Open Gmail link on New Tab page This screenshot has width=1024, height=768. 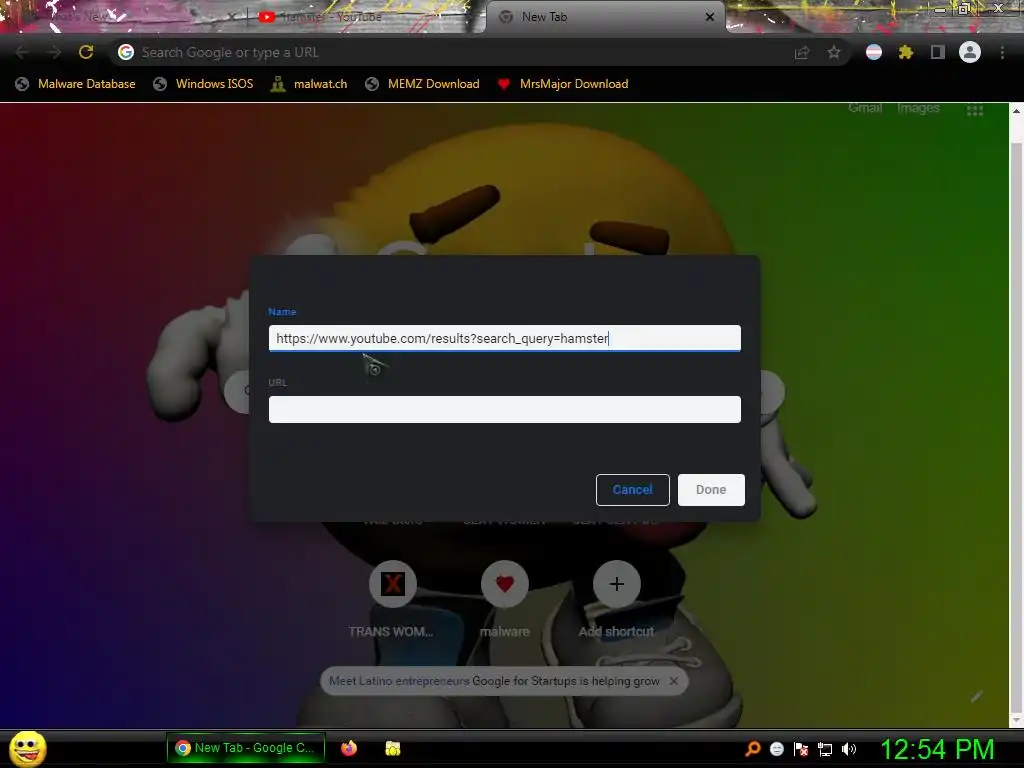tap(865, 108)
